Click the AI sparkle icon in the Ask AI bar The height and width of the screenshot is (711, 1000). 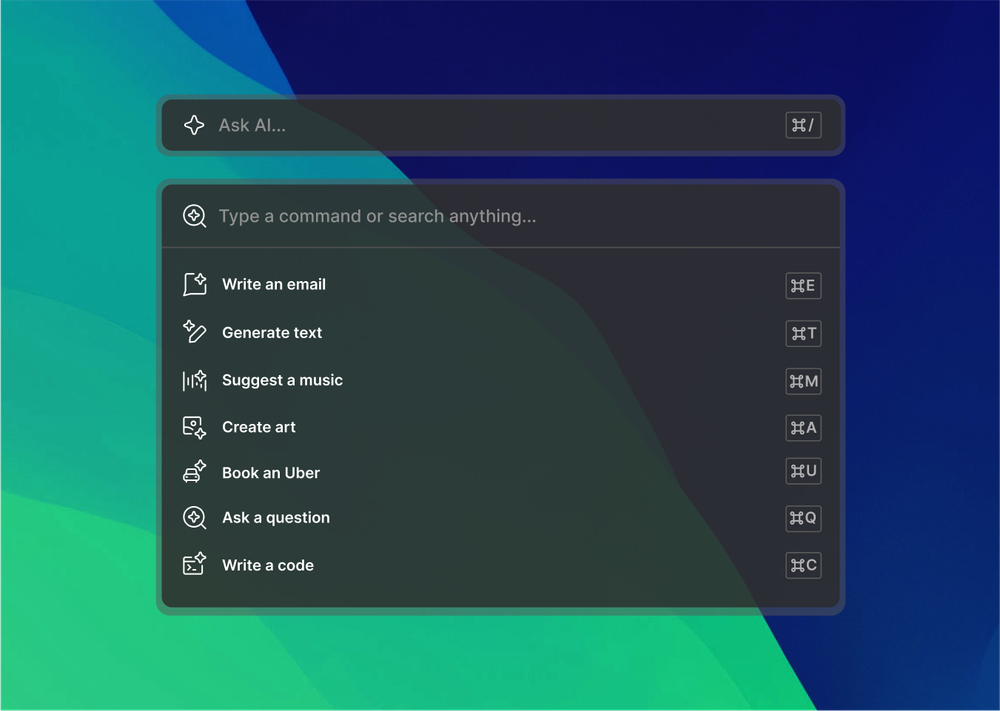point(193,125)
